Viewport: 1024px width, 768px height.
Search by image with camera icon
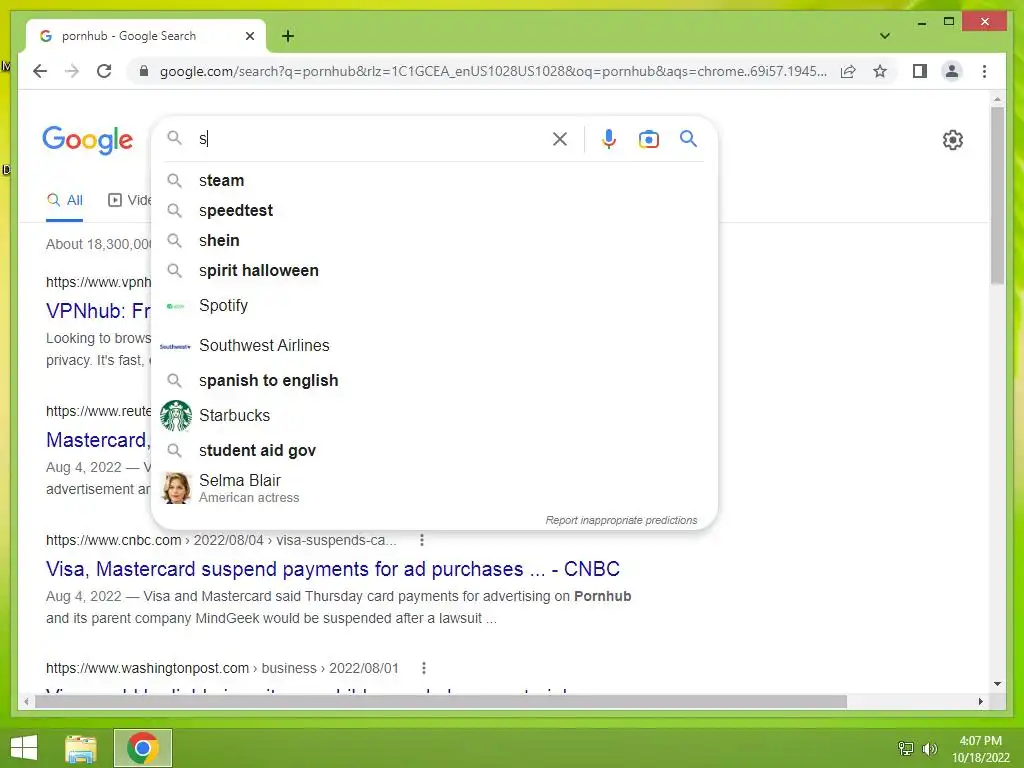[648, 139]
